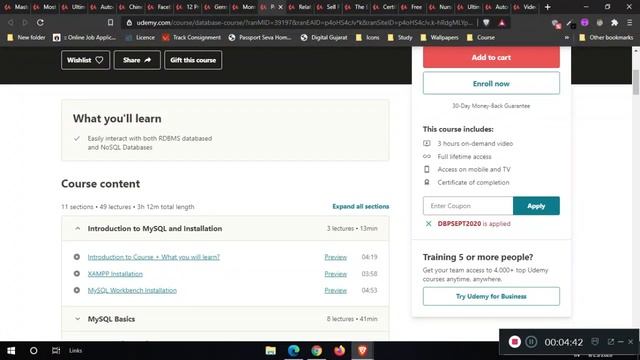Preview the XAMPP Installation lecture

click(x=336, y=274)
